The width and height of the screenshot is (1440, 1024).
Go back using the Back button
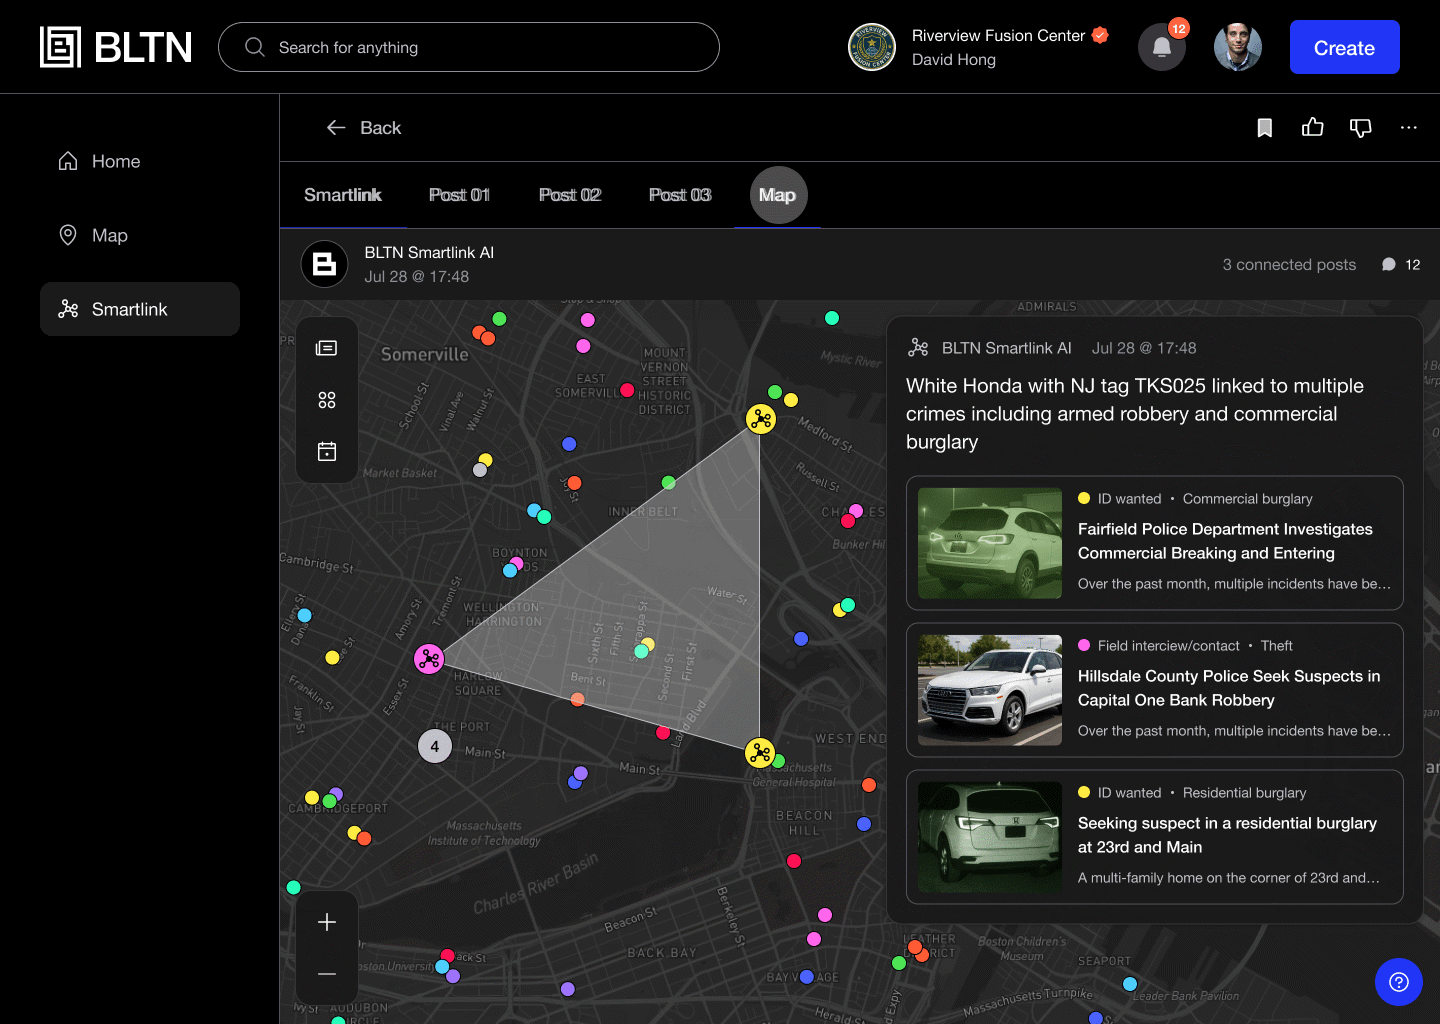tap(364, 128)
